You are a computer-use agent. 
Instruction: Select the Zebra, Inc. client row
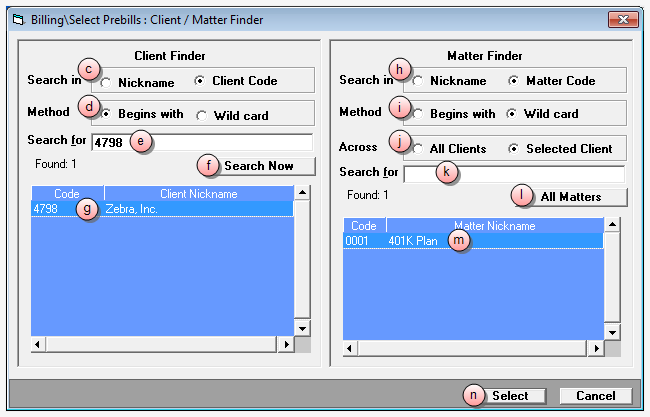(160, 209)
